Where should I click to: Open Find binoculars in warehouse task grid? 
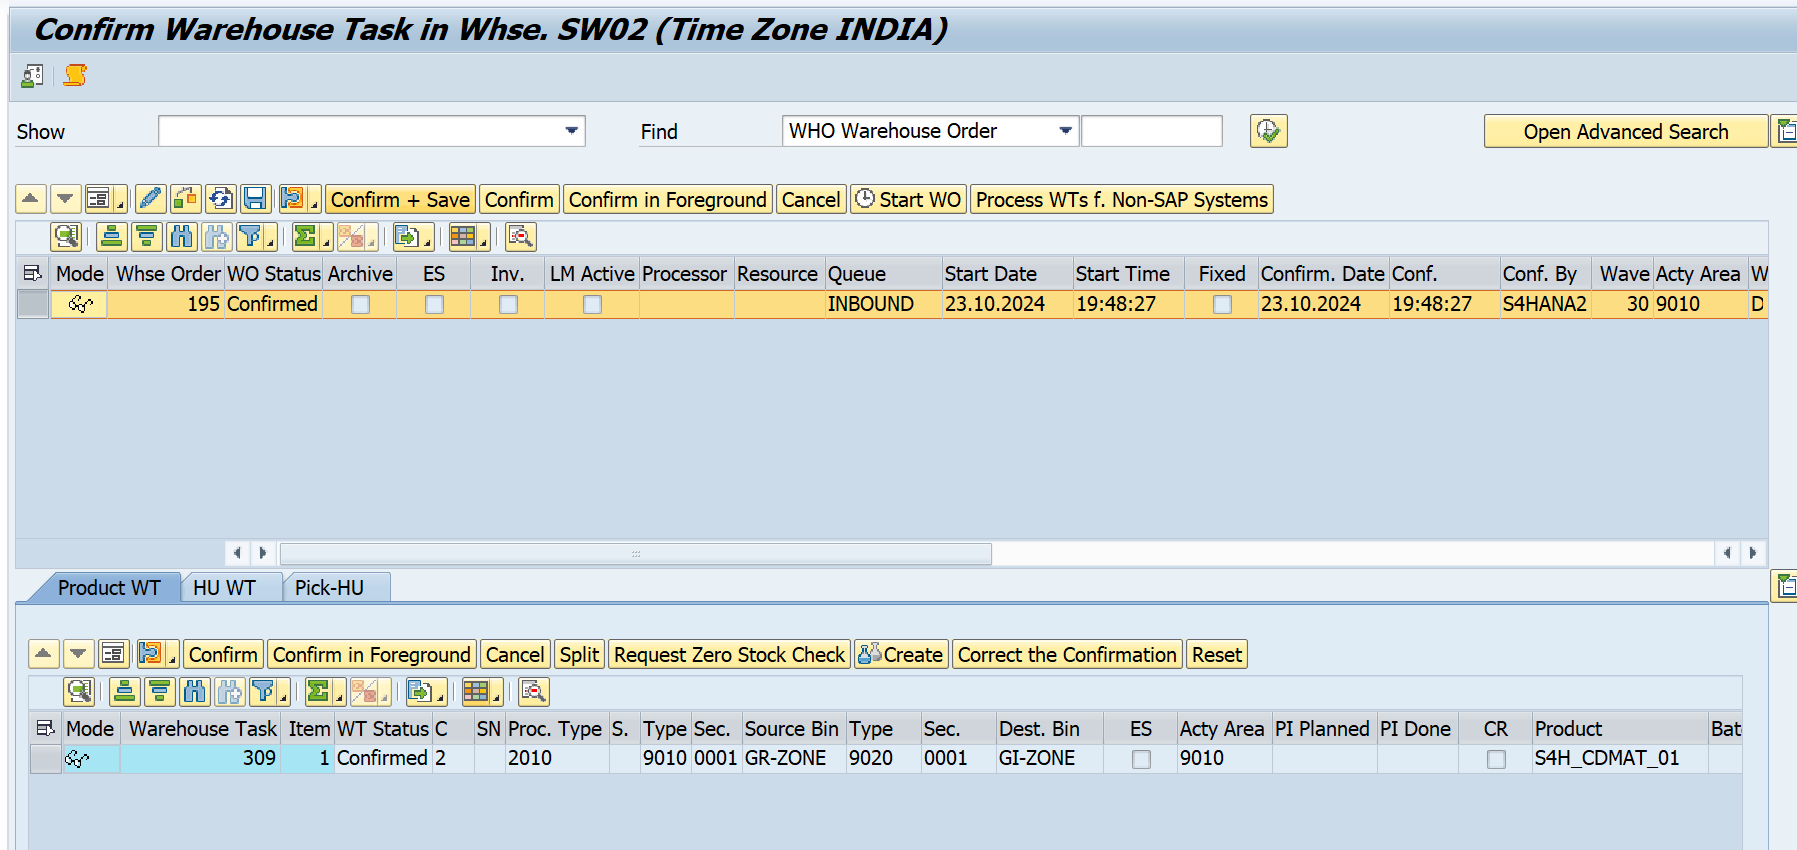tap(195, 692)
